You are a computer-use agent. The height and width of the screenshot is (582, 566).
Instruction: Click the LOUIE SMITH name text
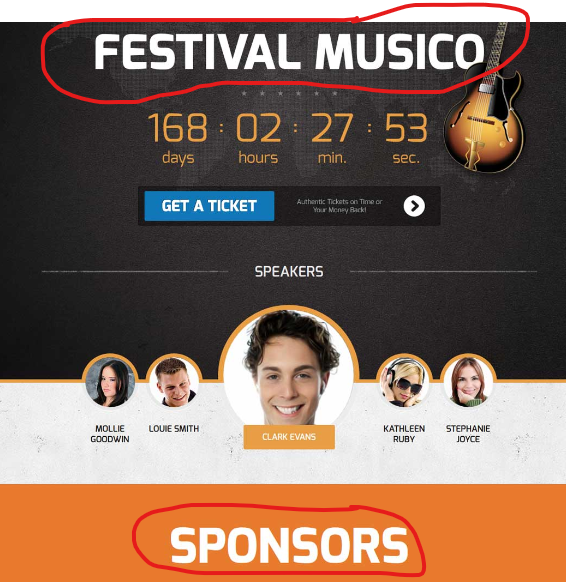[174, 429]
